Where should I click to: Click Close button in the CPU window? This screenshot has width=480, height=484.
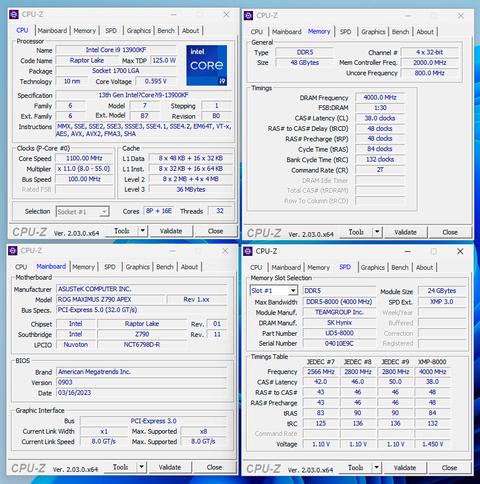pos(216,231)
